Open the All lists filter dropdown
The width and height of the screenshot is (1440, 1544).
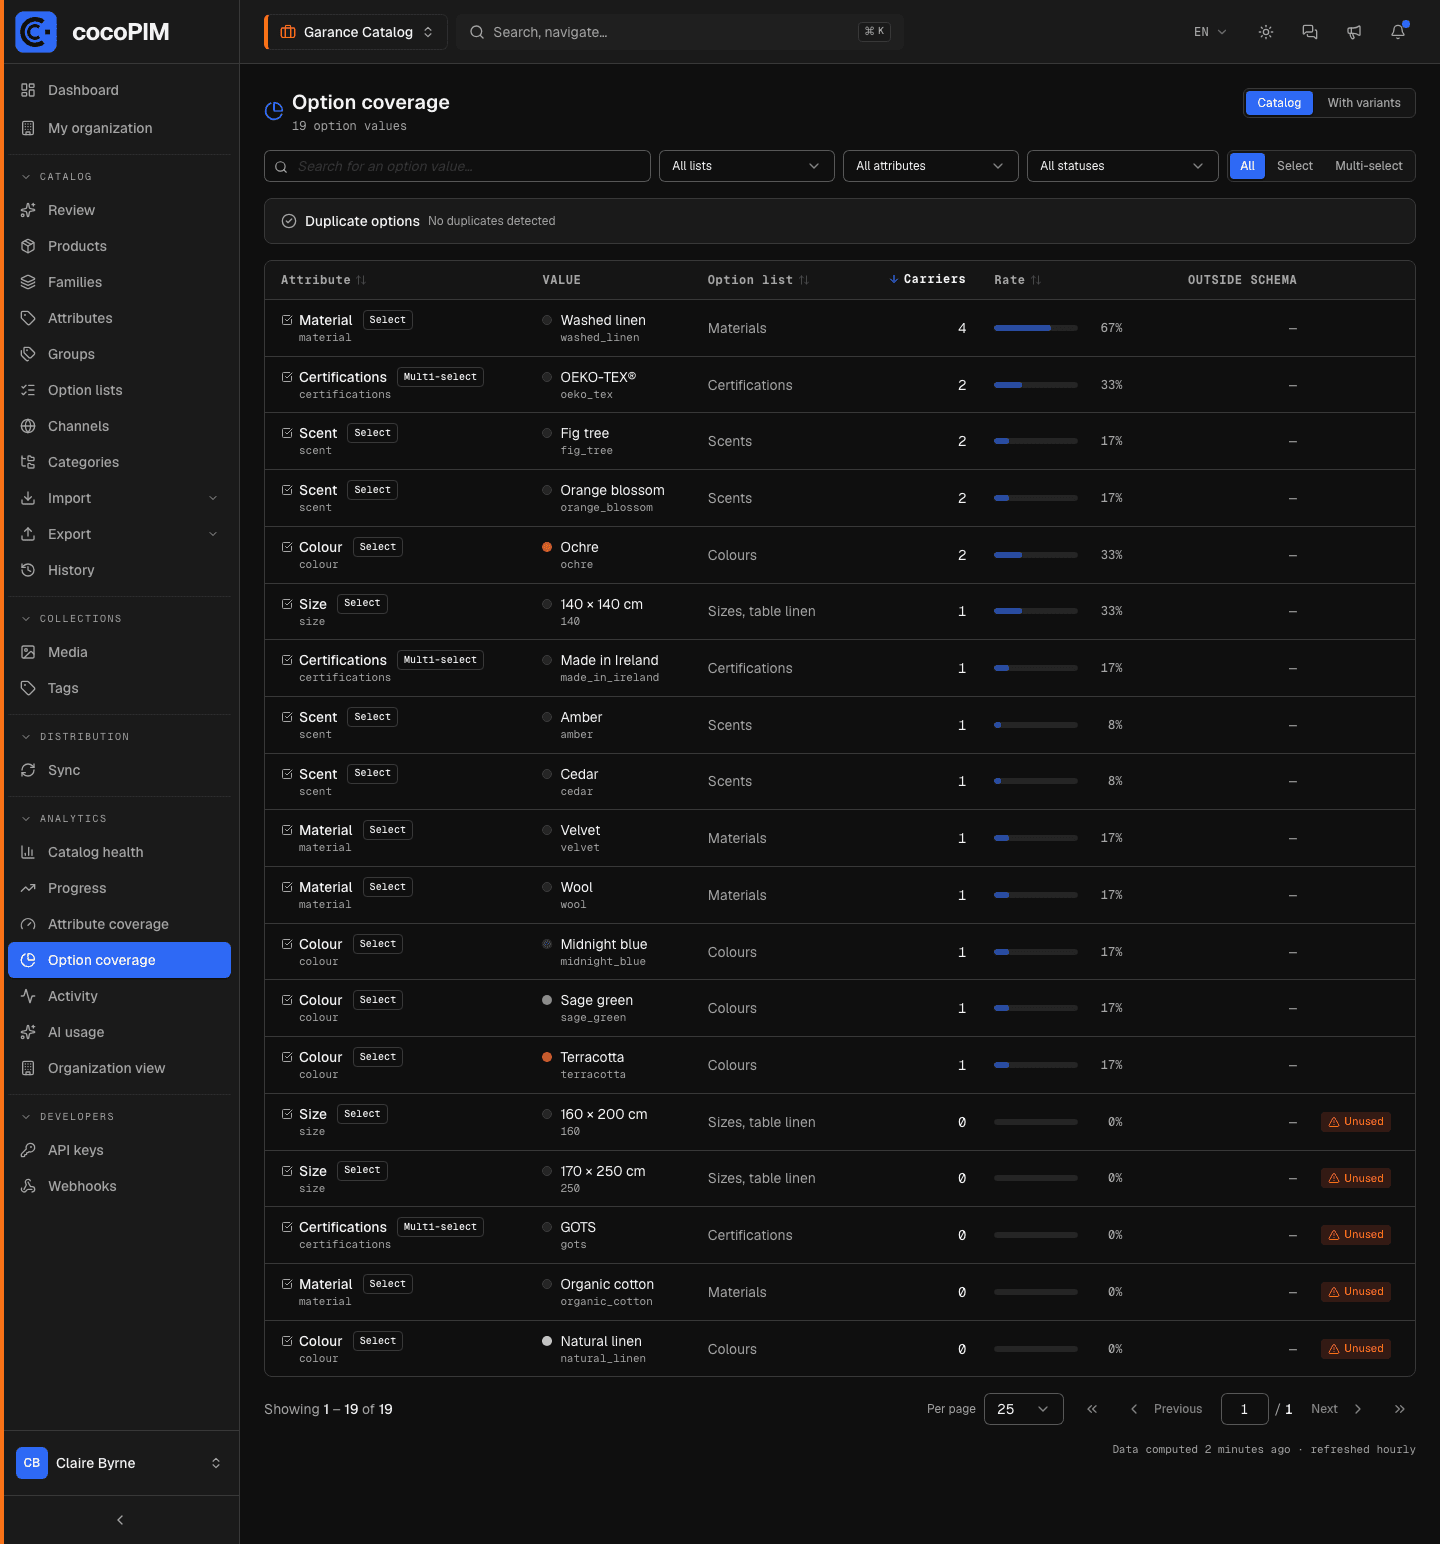point(747,166)
